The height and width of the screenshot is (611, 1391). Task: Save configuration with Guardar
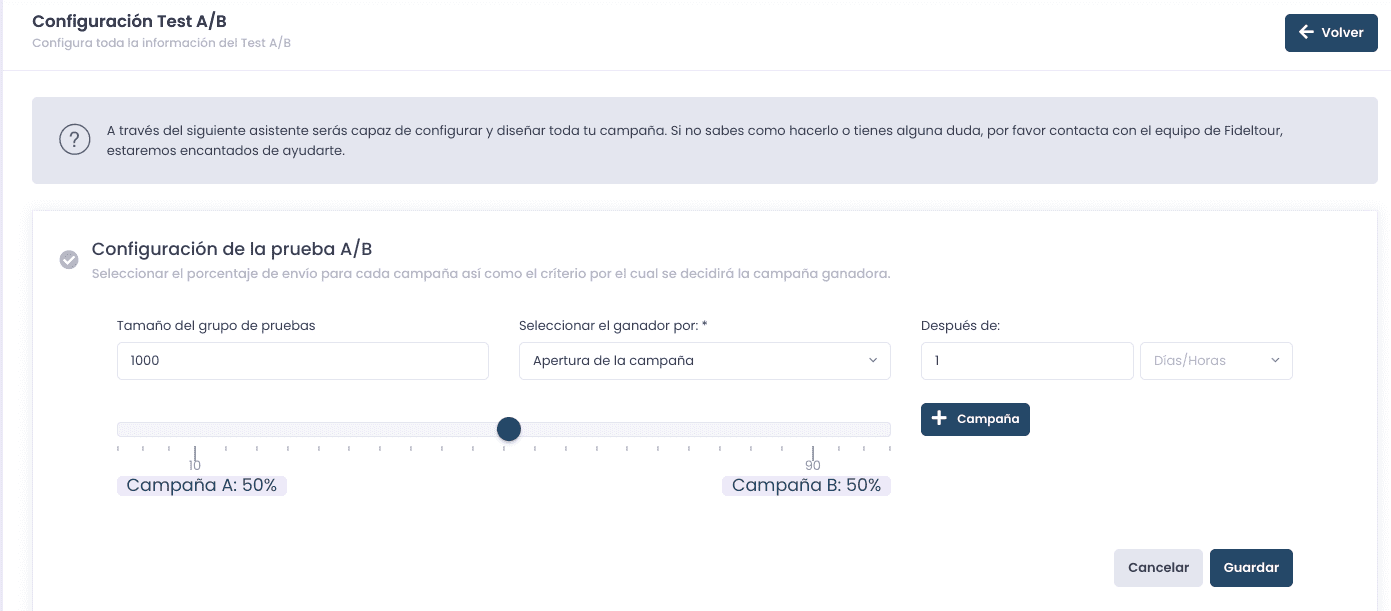1251,567
